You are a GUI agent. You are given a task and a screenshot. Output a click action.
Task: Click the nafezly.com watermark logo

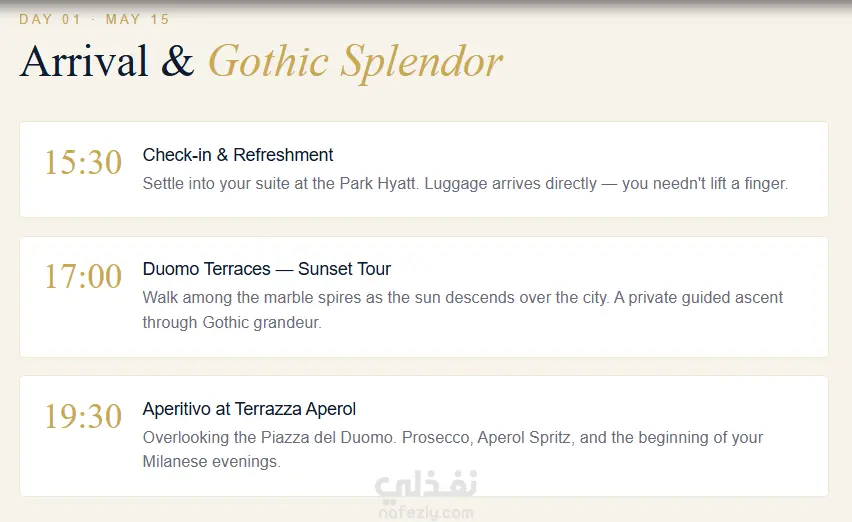coord(426,512)
